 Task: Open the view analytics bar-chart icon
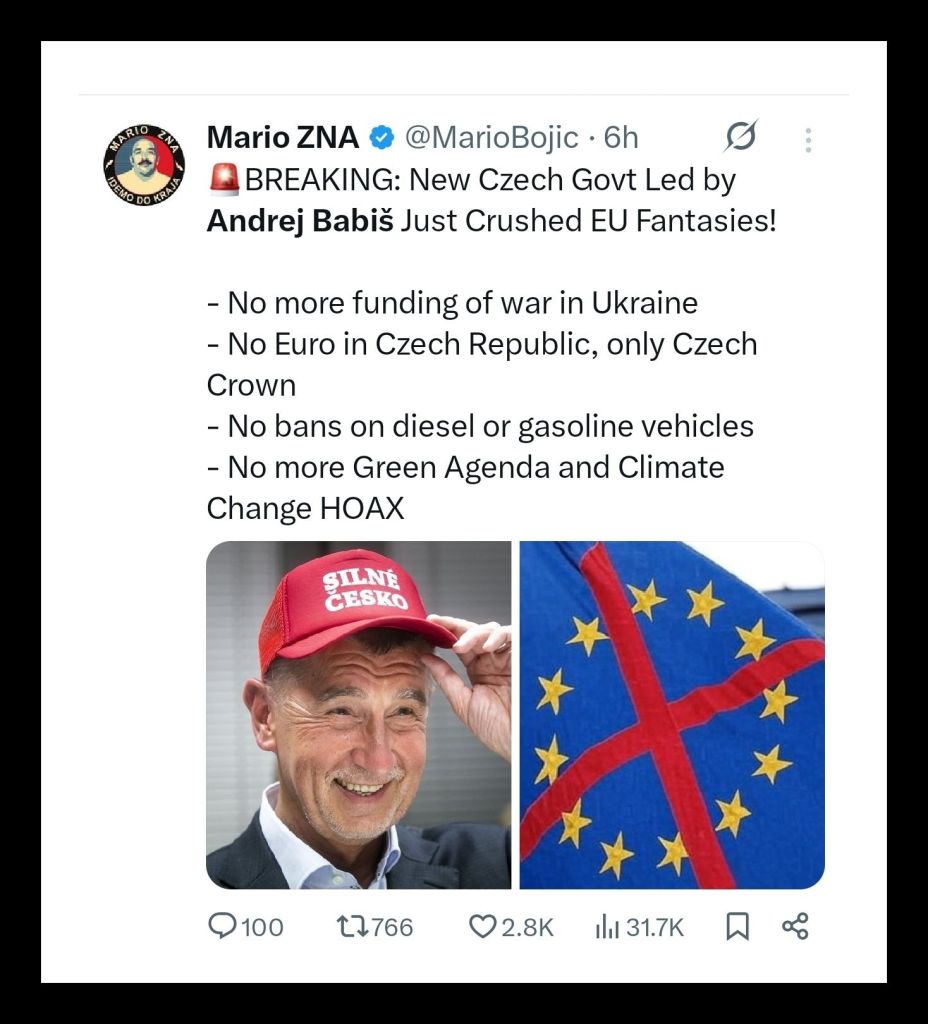pos(606,927)
